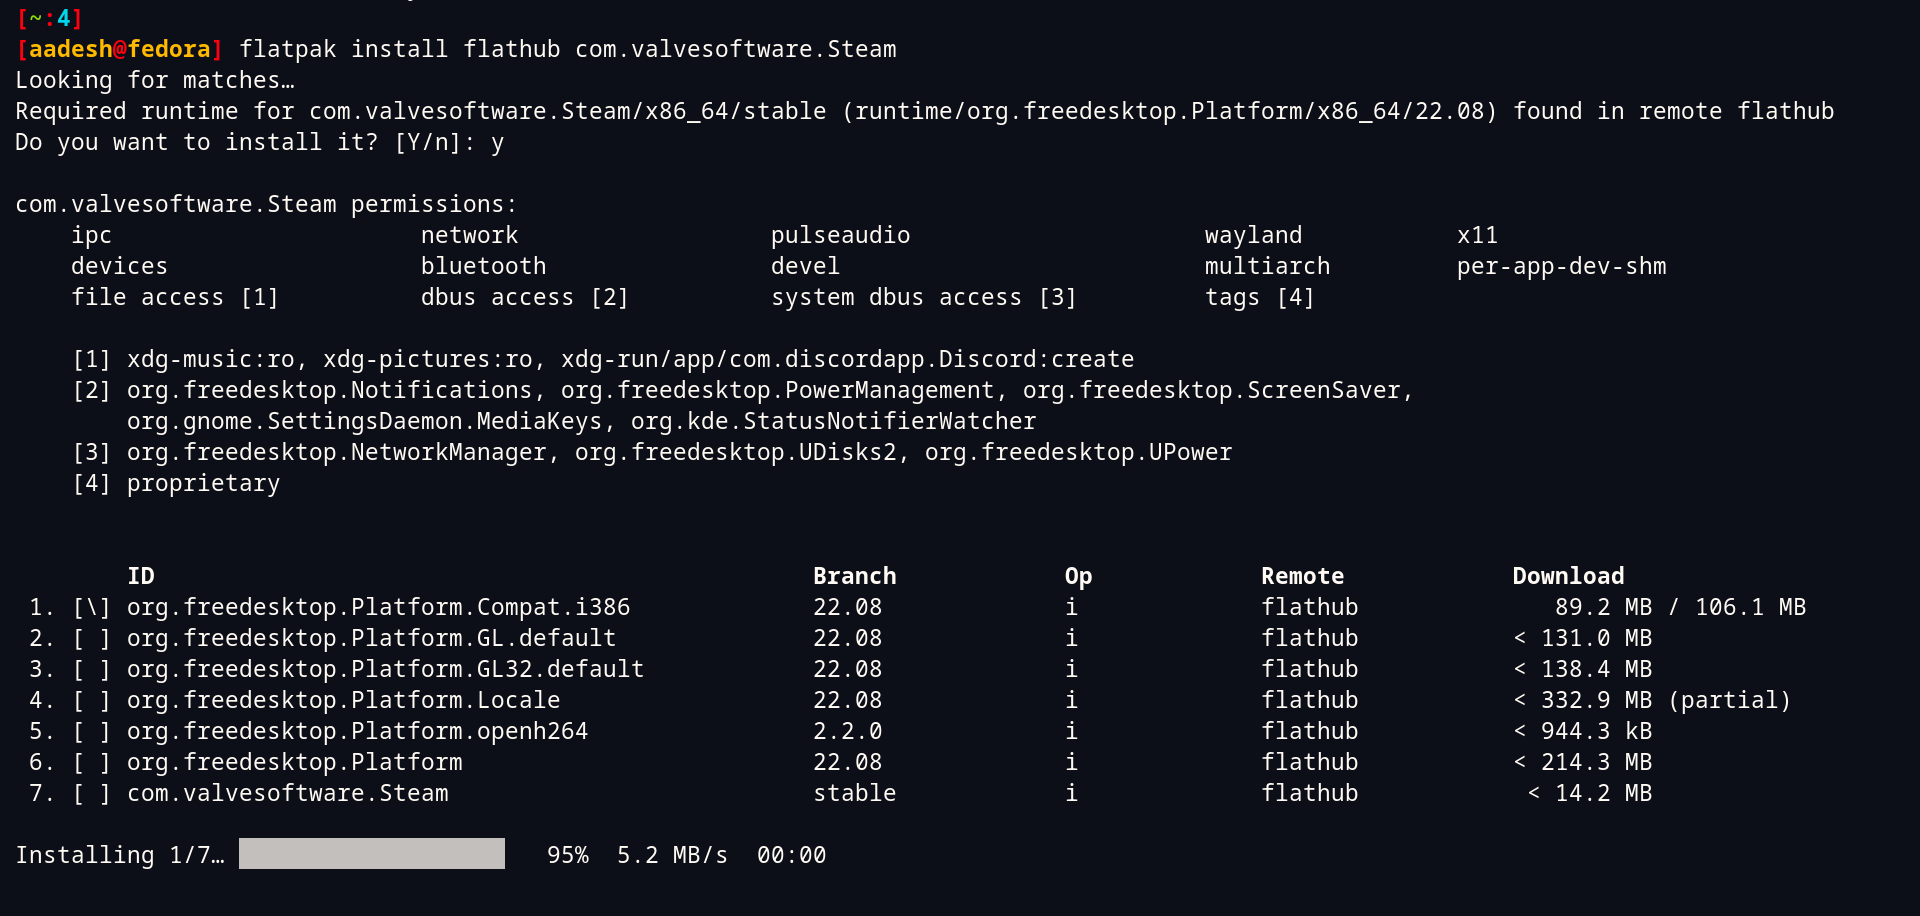Click the empty bracket beside Platform.GL.default
The width and height of the screenshot is (1920, 916).
click(91, 638)
